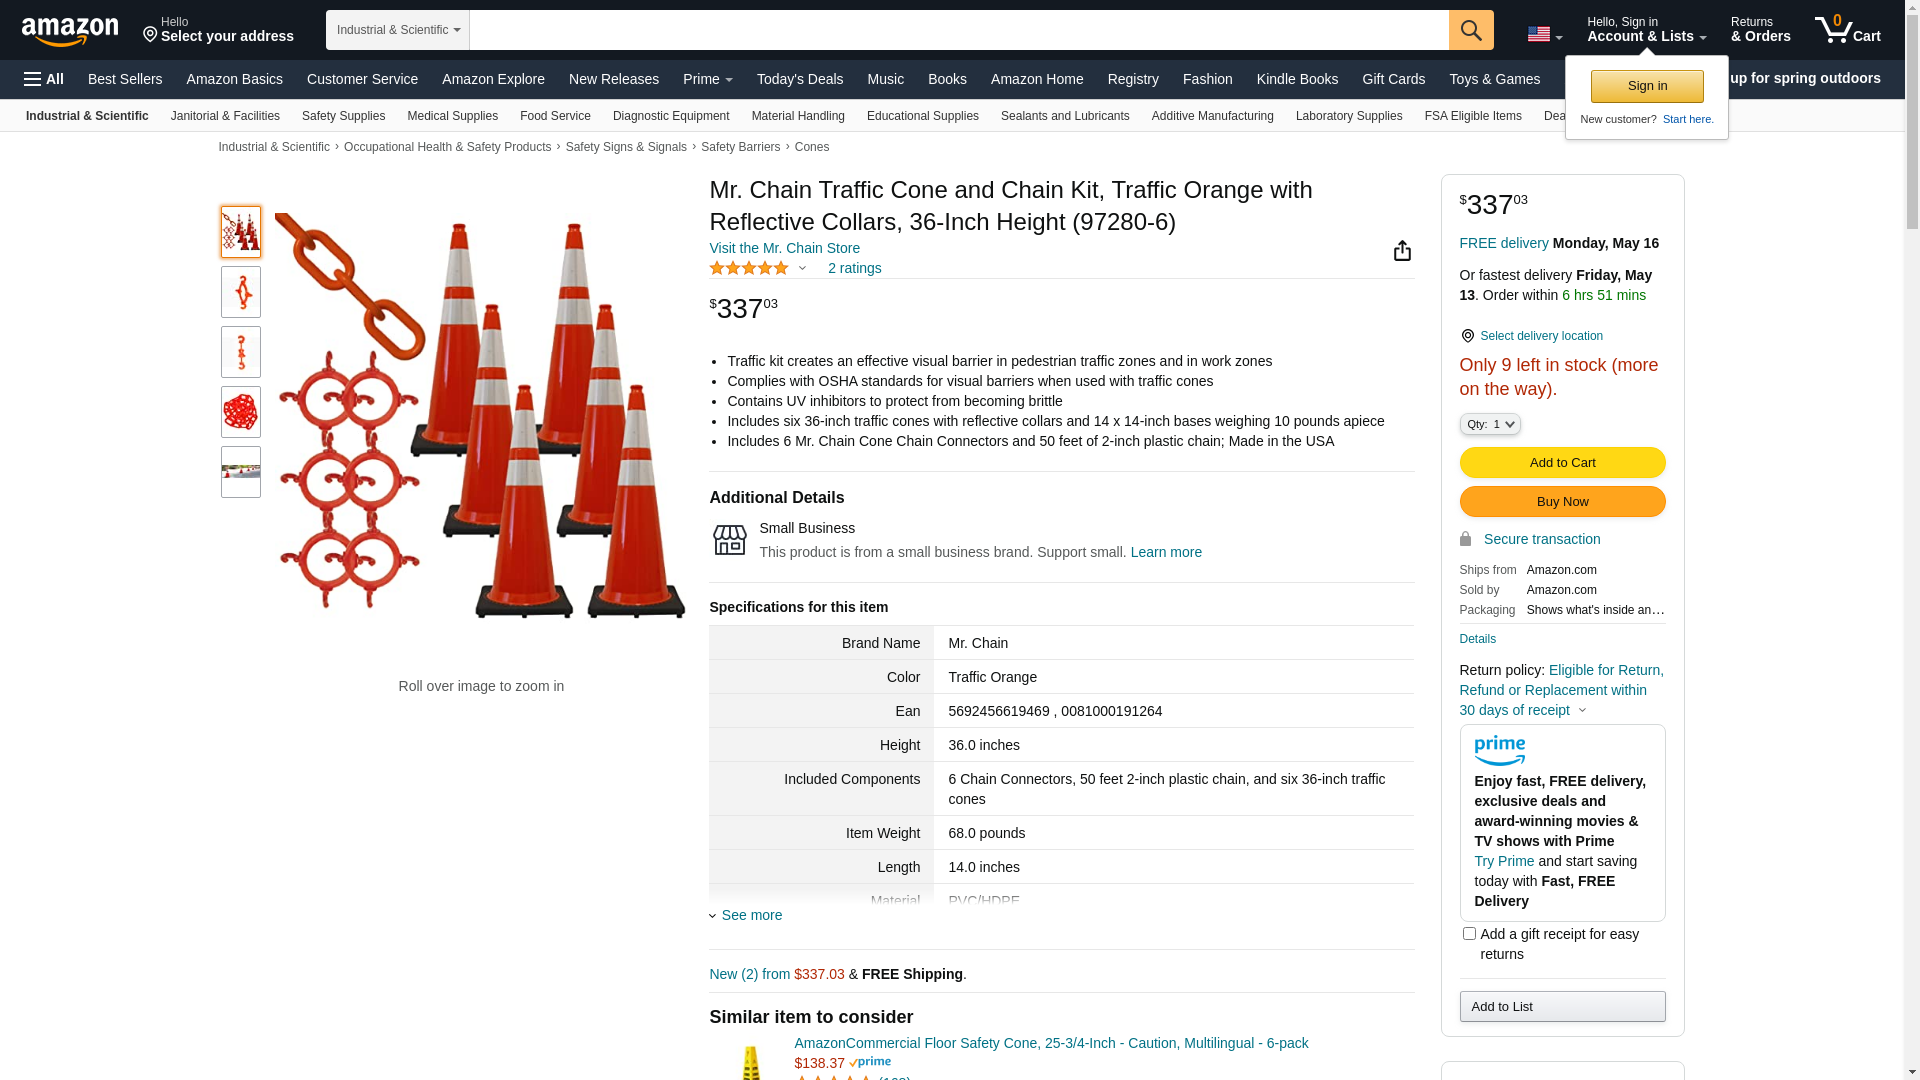Select the red chain pile thumbnail
This screenshot has width=1920, height=1080.
click(241, 412)
